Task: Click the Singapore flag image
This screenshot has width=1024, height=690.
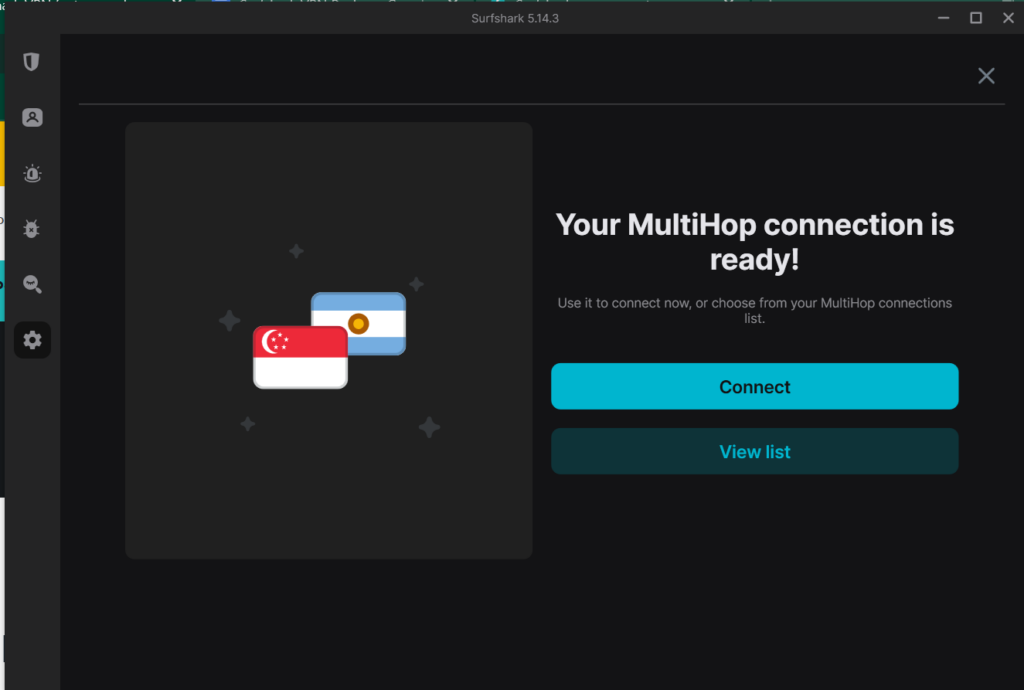Action: point(300,357)
